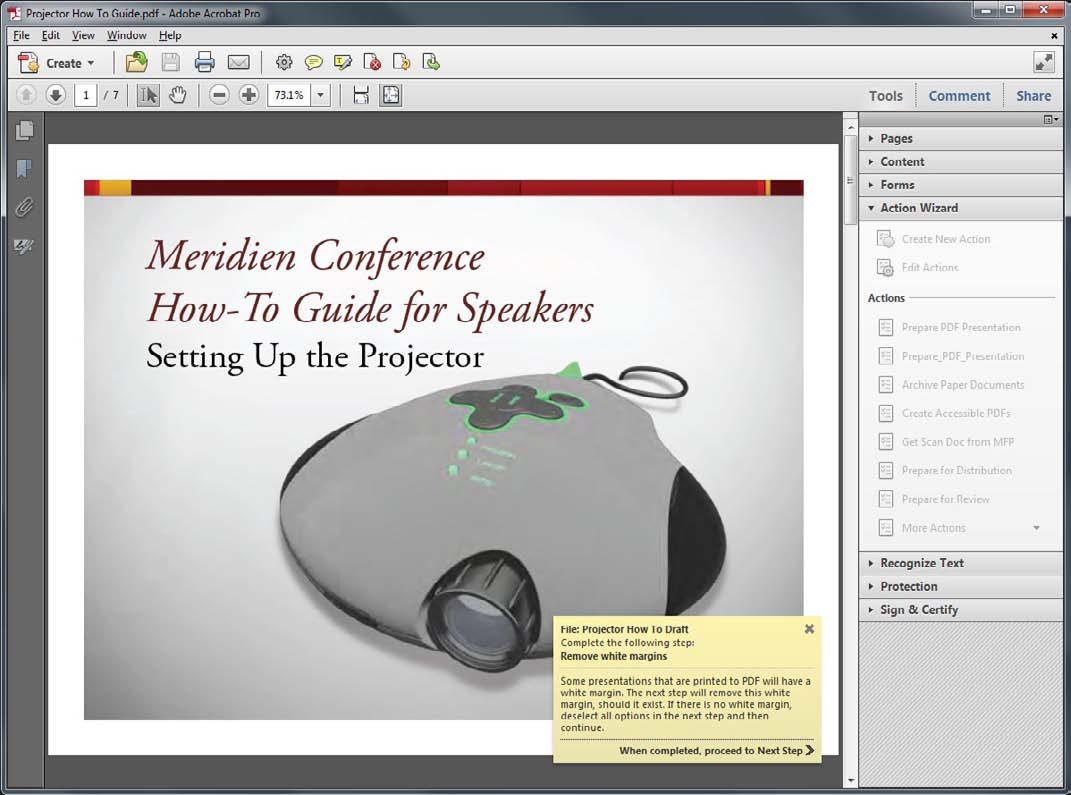Image resolution: width=1071 pixels, height=795 pixels.
Task: Expand the Content panel section
Action: [x=960, y=161]
